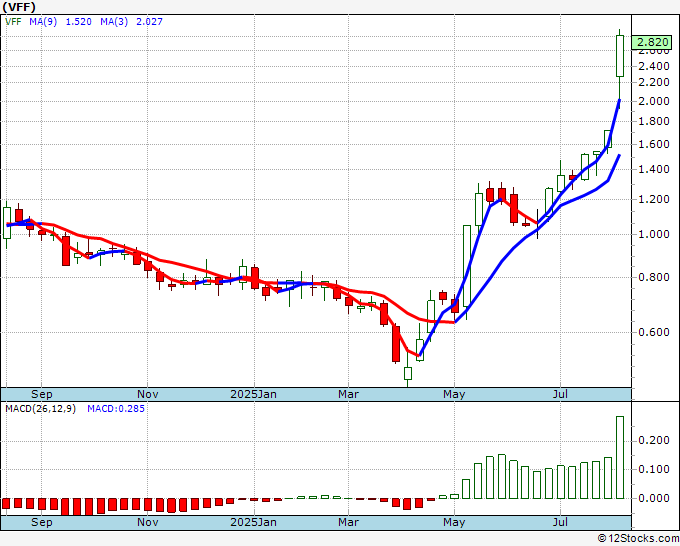
Task: Click the 0.100 MACD axis label
Action: [x=654, y=469]
